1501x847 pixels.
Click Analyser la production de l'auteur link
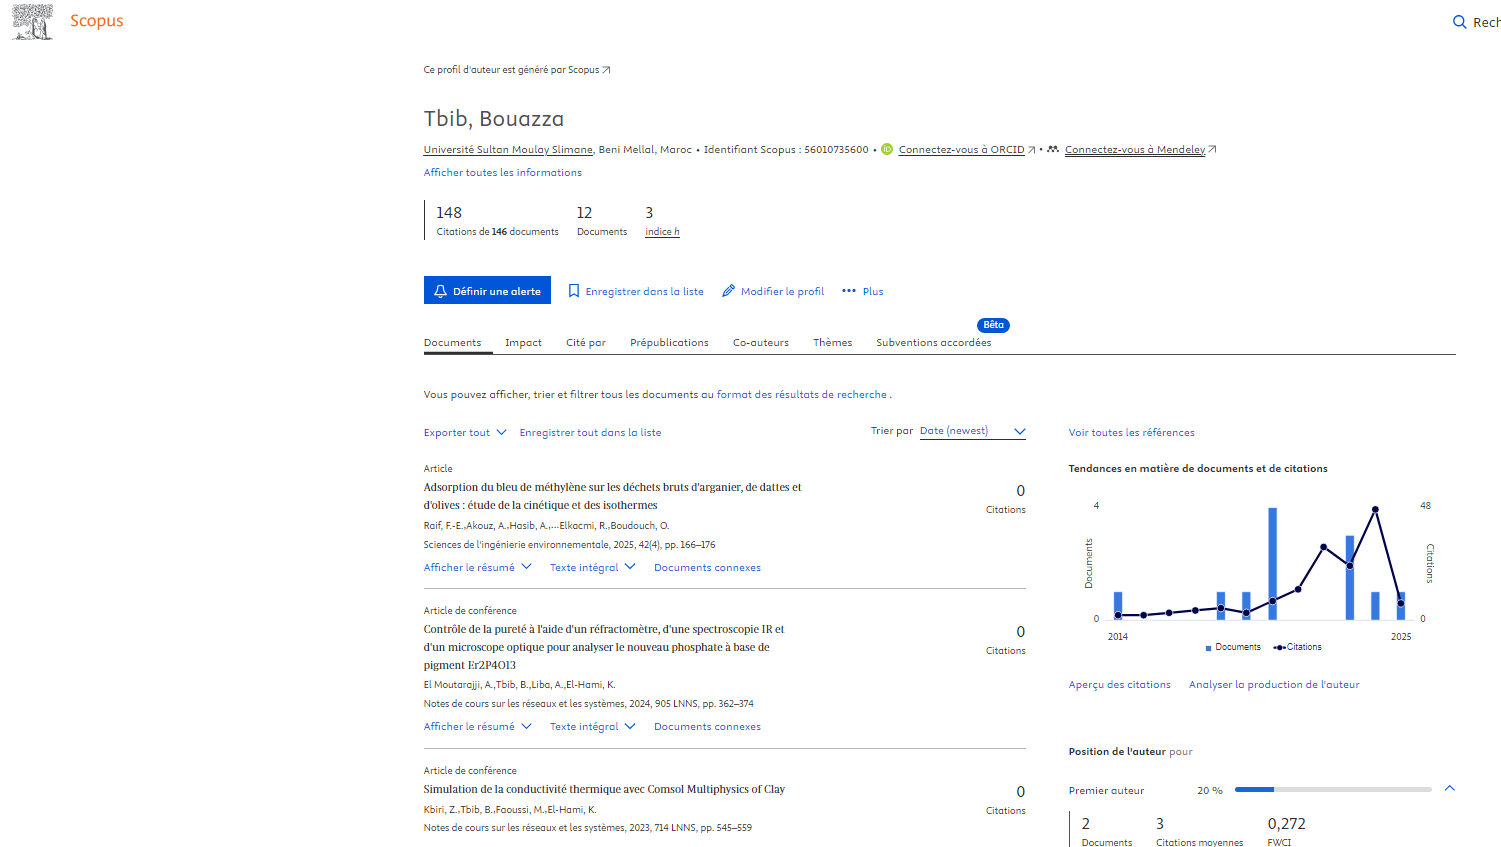point(1273,685)
